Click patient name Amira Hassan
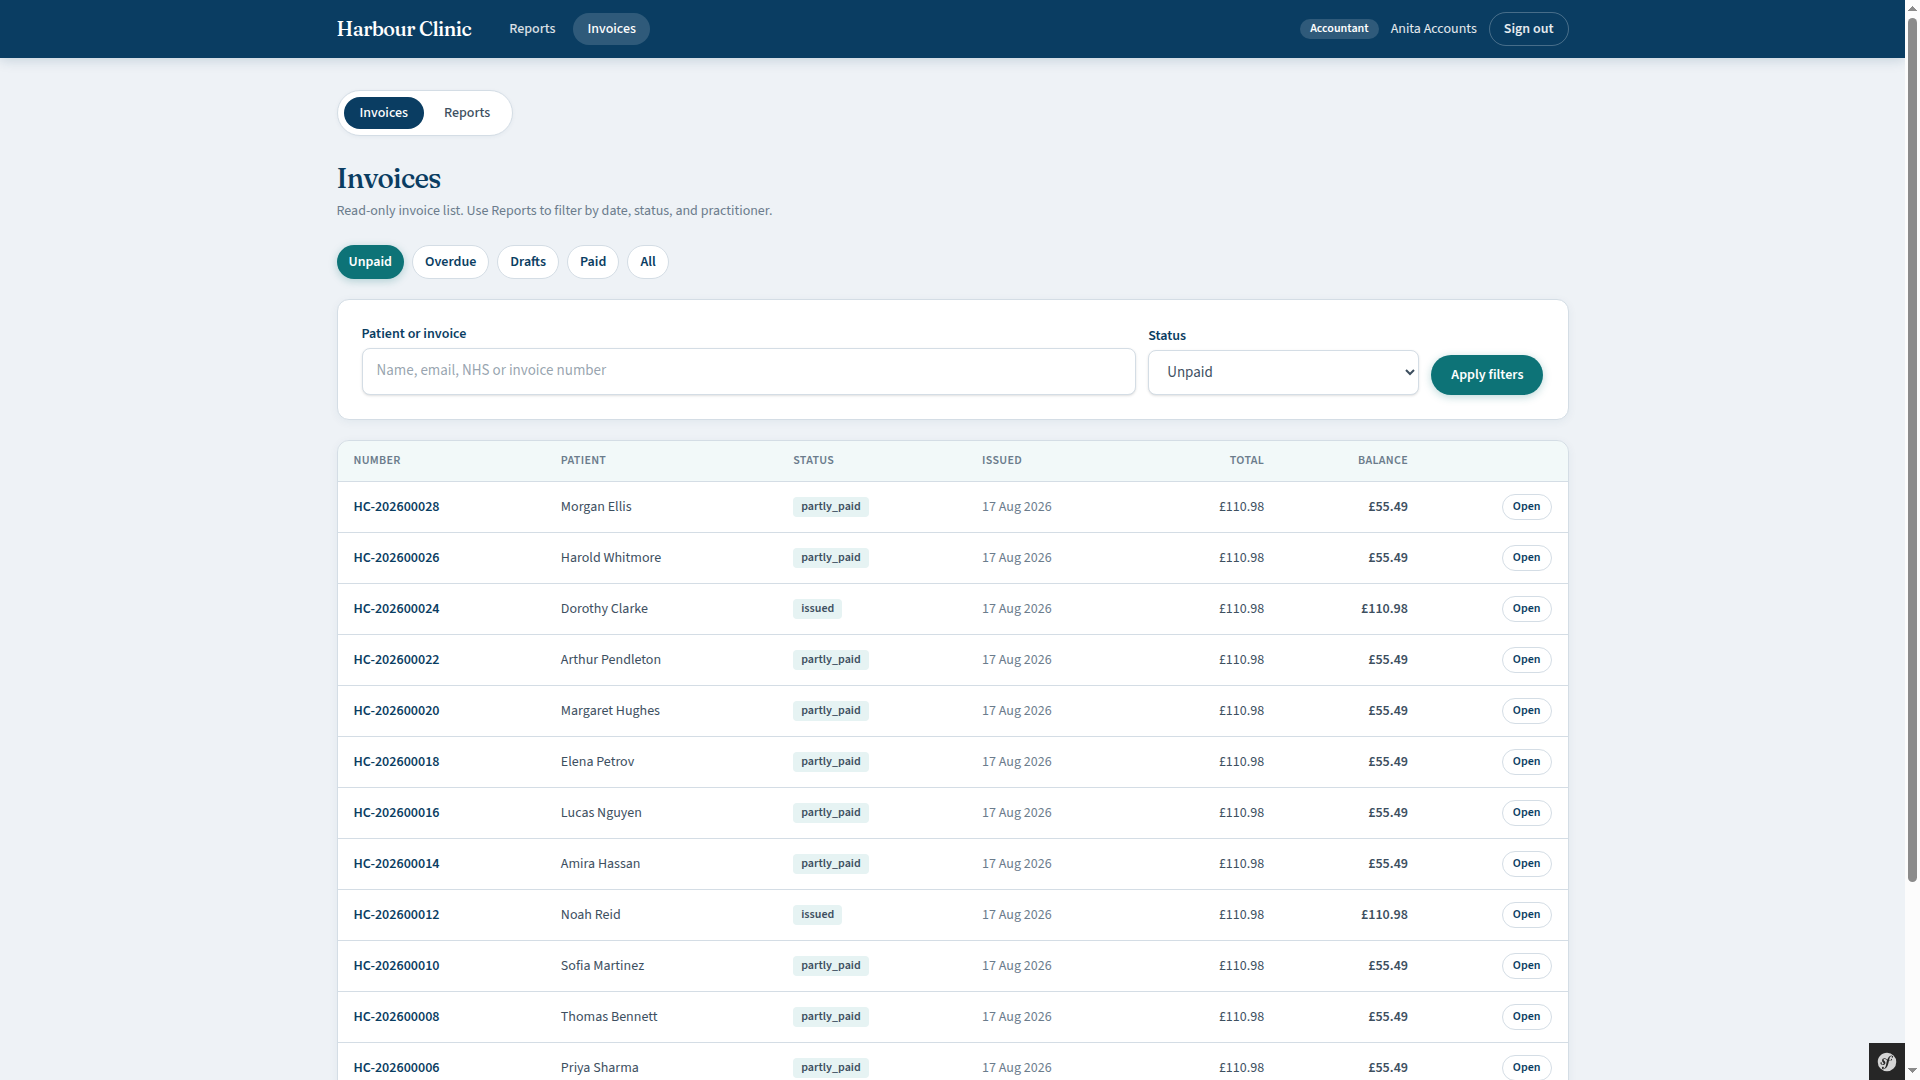The width and height of the screenshot is (1920, 1080). (x=600, y=864)
